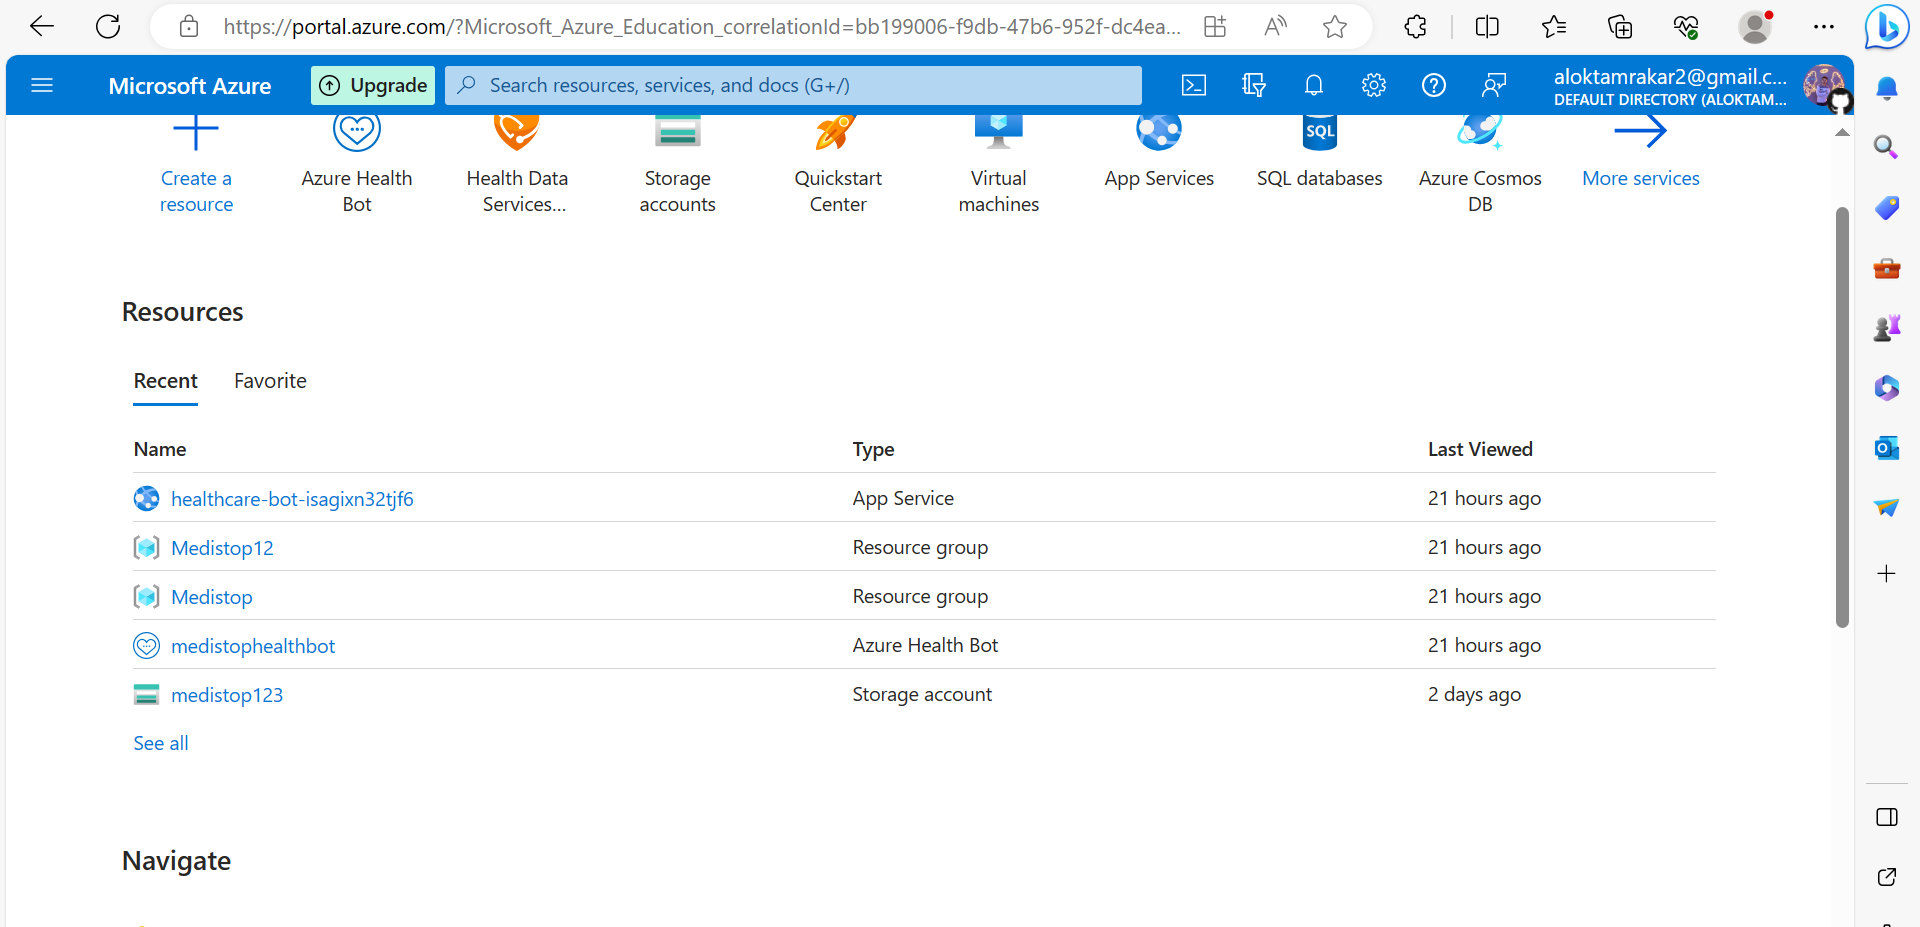Open App Services icon
Image resolution: width=1920 pixels, height=927 pixels.
1159,132
